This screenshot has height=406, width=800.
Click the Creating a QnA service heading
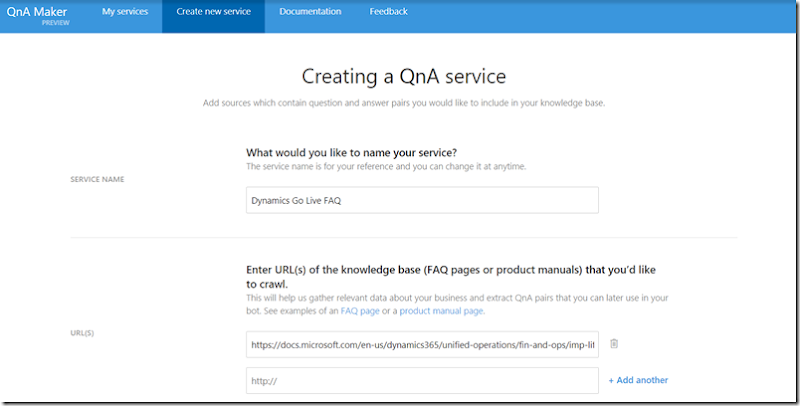(x=404, y=77)
